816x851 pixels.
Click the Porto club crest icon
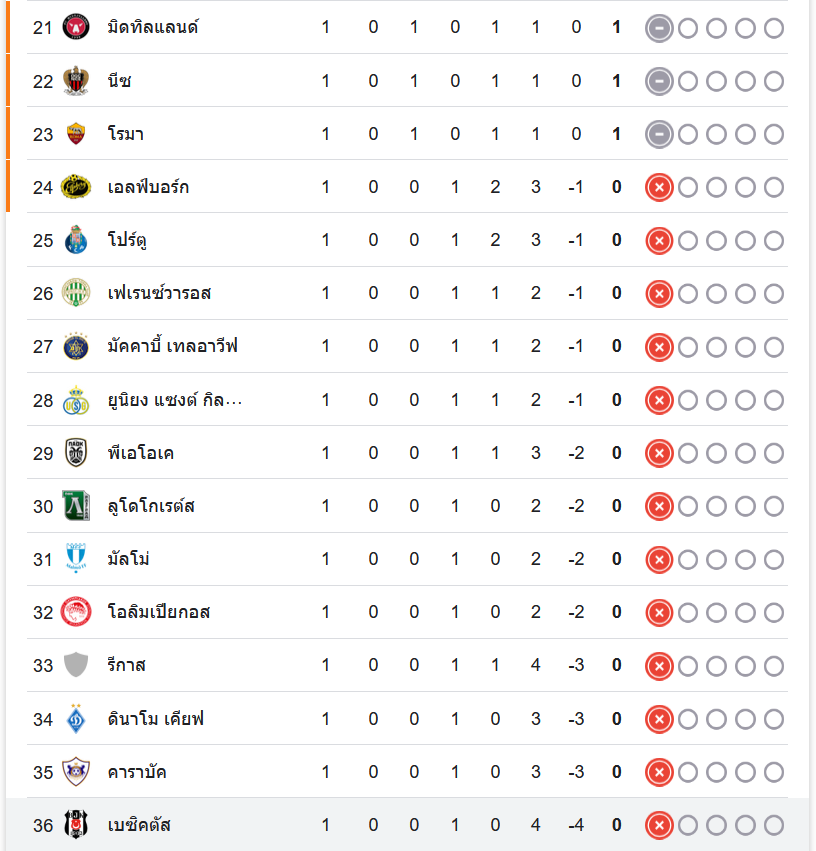pos(76,240)
